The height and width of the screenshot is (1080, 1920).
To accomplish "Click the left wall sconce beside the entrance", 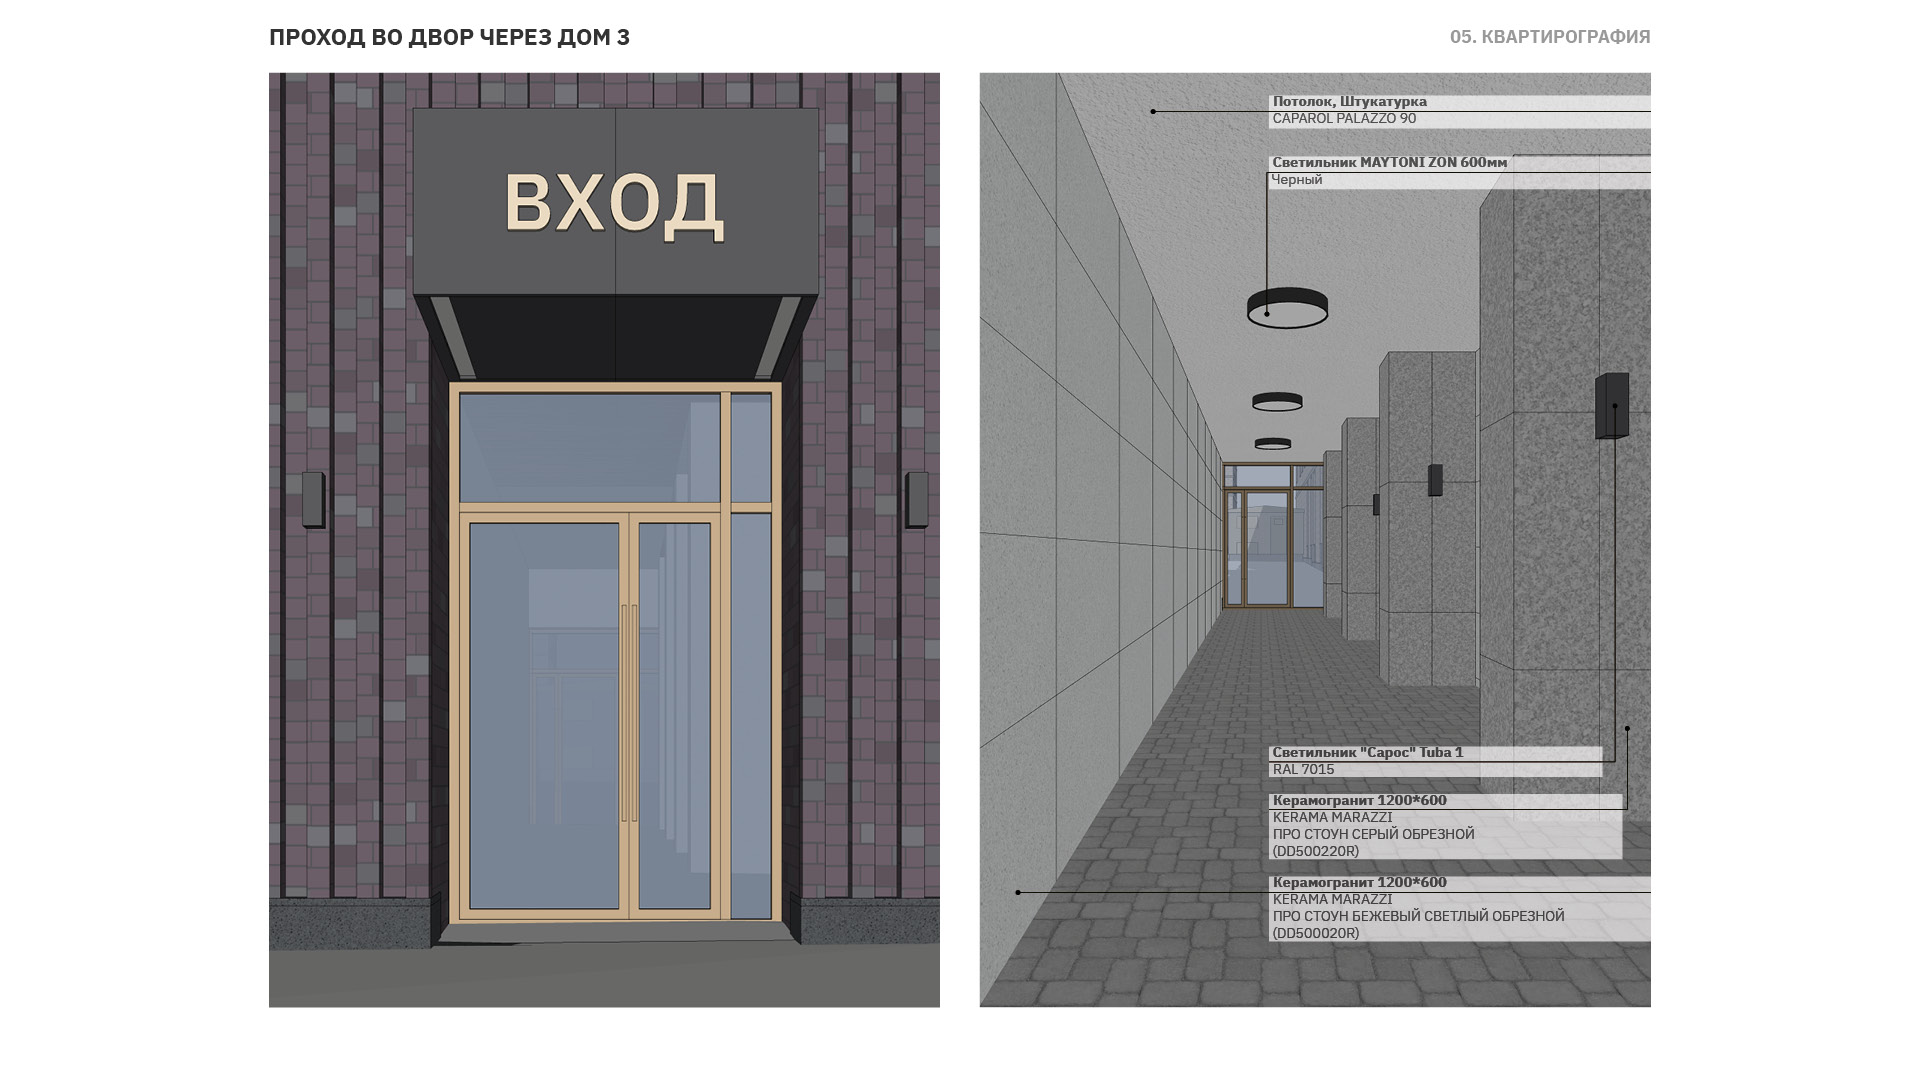I will (313, 499).
